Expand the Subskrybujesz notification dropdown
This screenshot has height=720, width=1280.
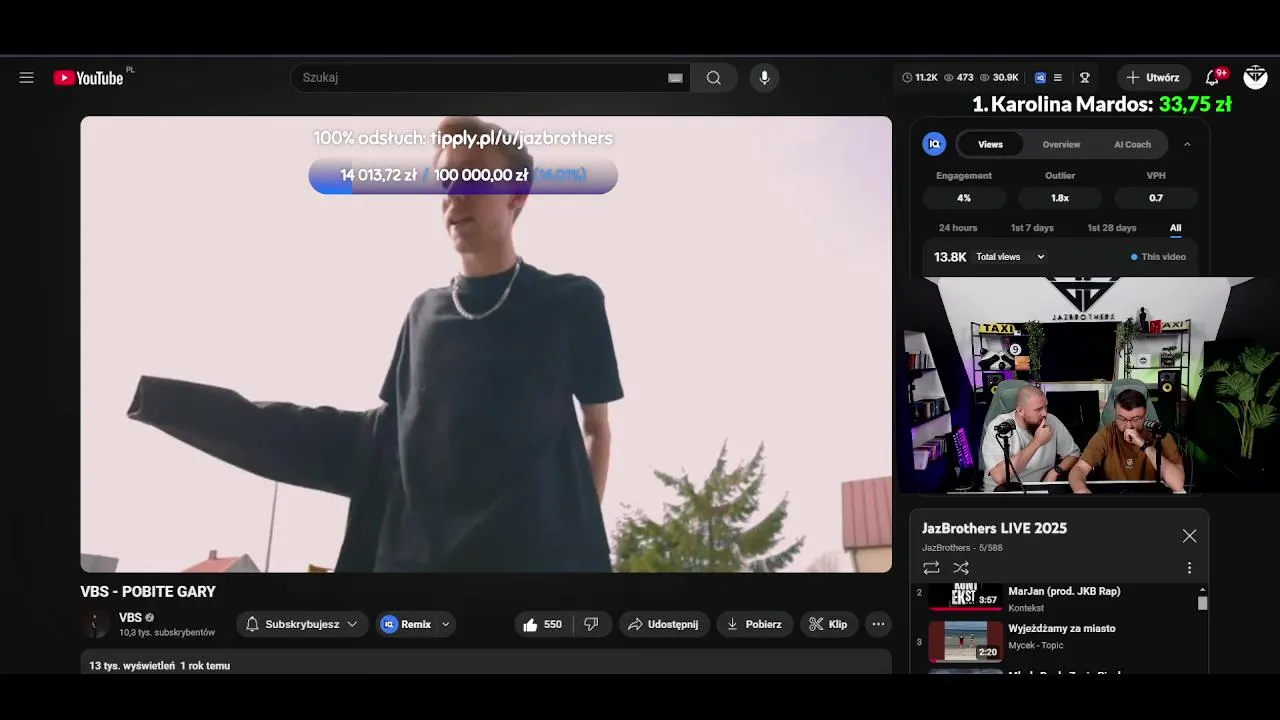(352, 624)
